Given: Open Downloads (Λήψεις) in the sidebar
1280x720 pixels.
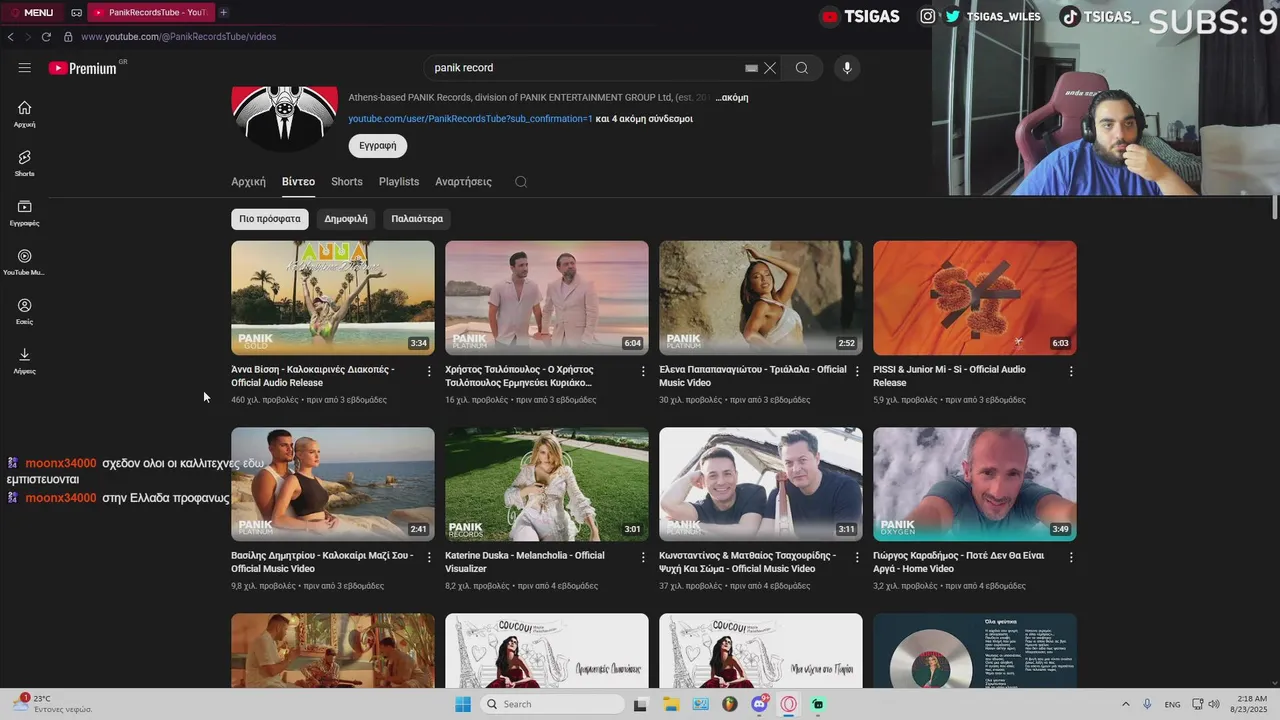Looking at the screenshot, I should (x=24, y=361).
